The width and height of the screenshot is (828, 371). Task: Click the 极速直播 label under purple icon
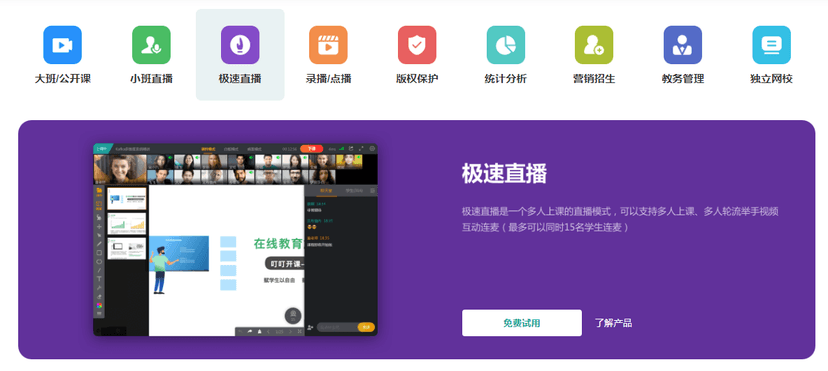pyautogui.click(x=240, y=79)
